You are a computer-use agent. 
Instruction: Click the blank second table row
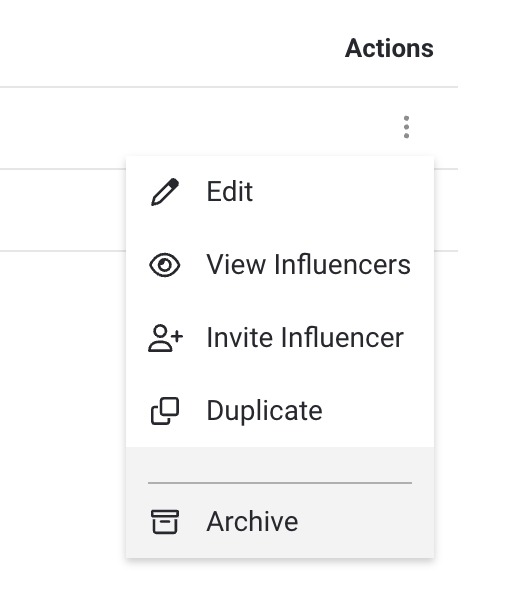63,210
